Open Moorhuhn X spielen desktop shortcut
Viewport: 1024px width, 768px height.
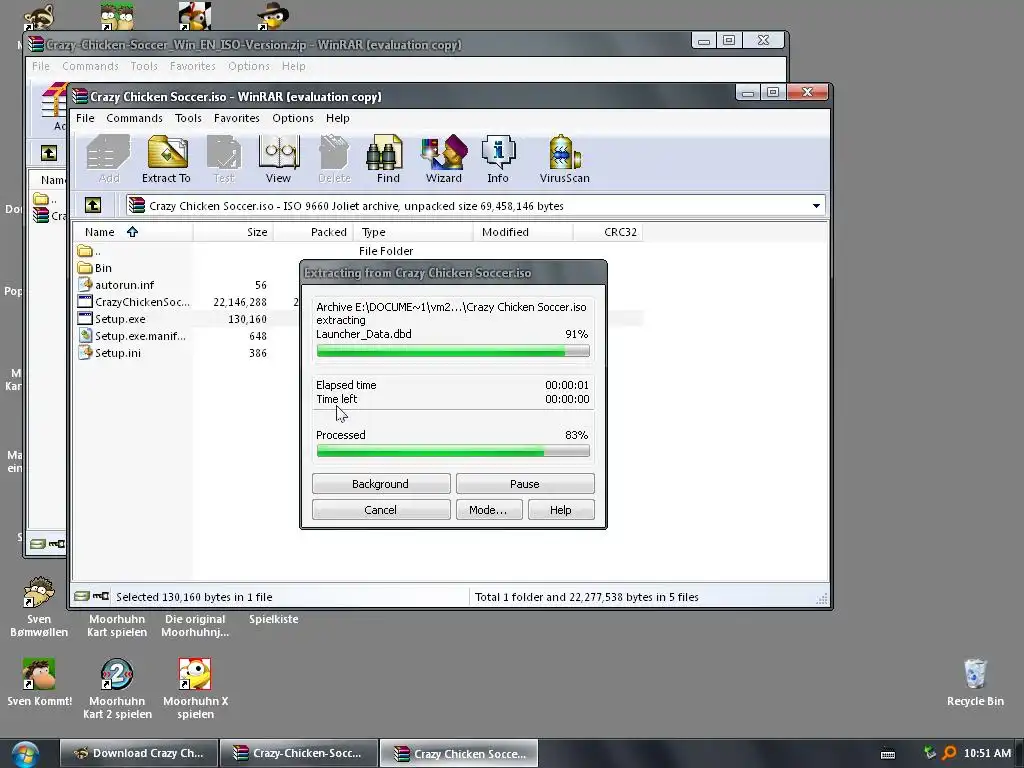195,689
